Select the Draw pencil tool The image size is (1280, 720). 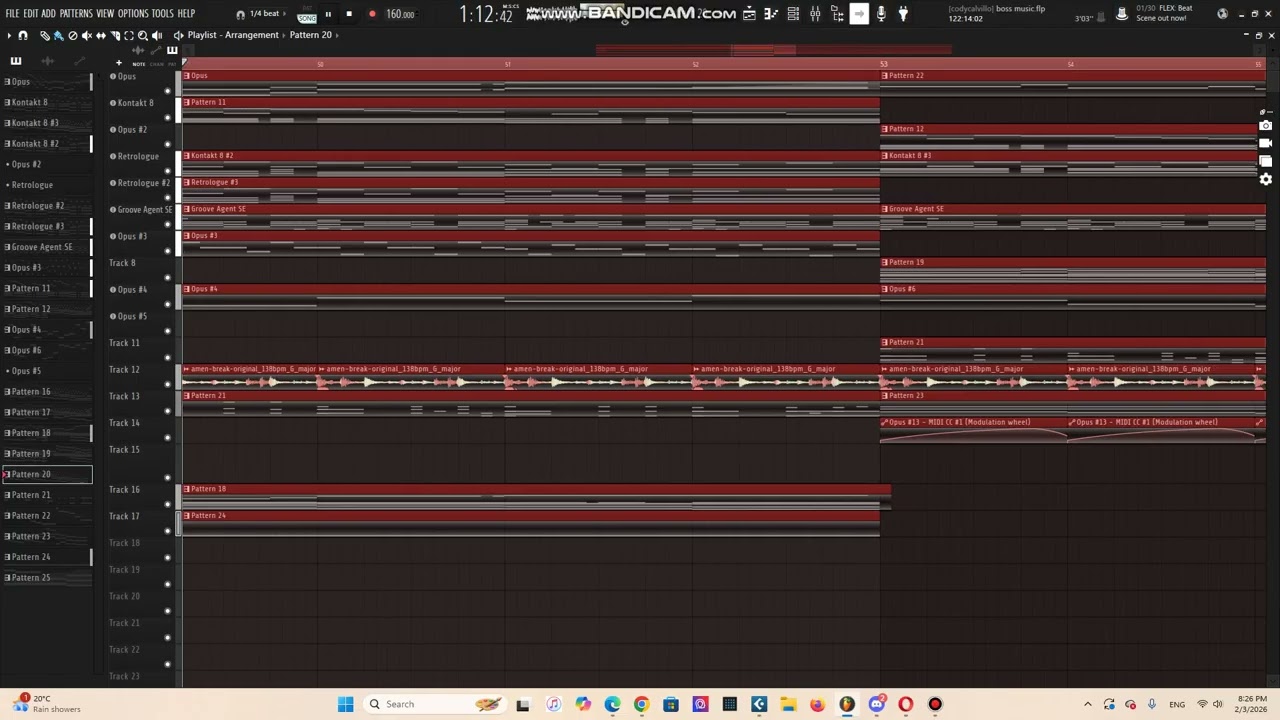pos(45,35)
